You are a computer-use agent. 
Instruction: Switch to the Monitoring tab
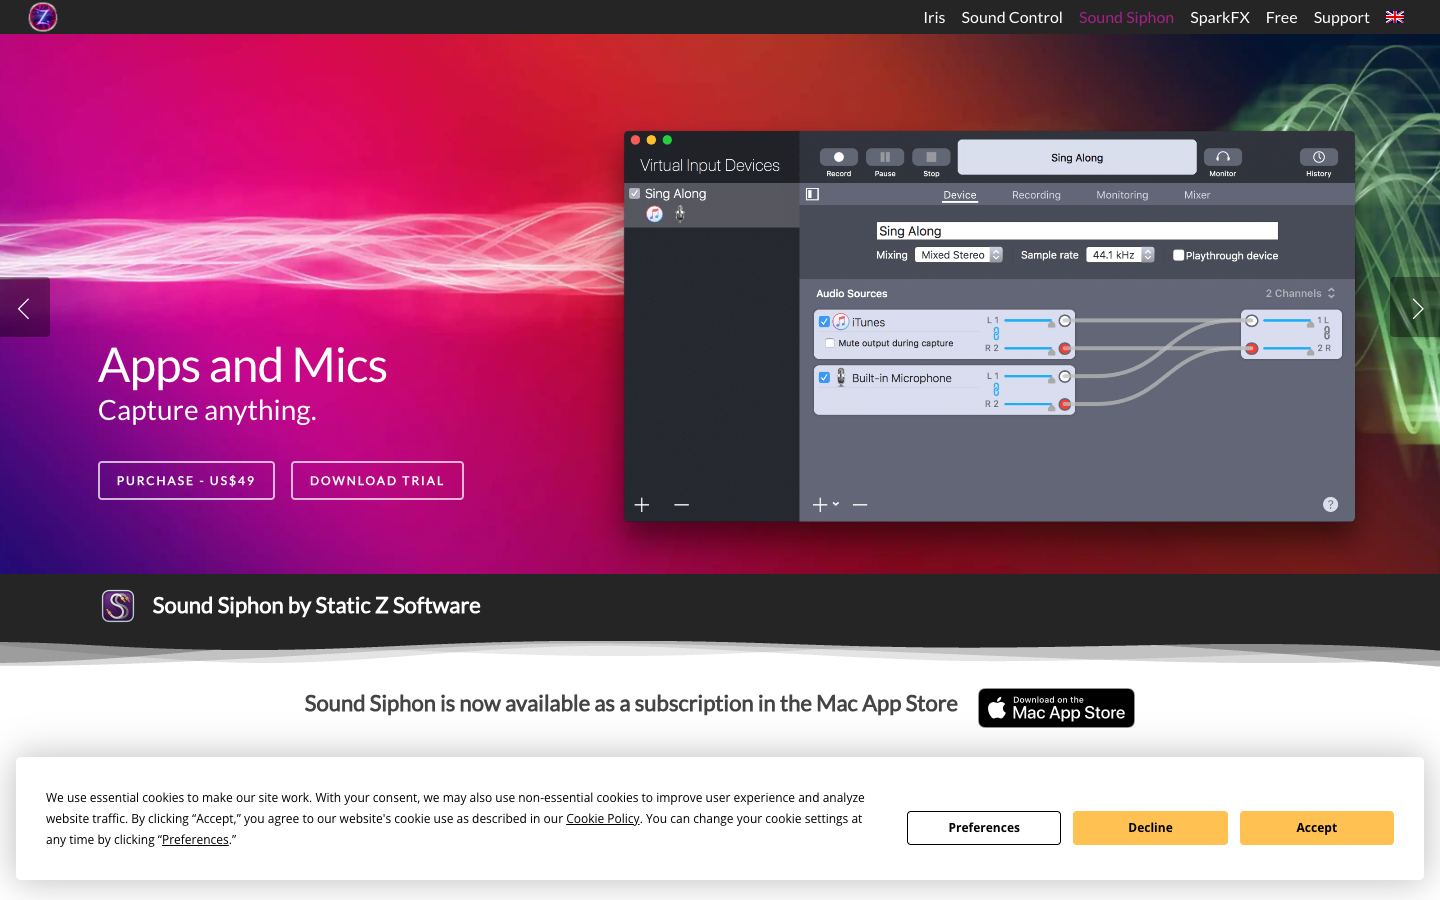[x=1122, y=195]
